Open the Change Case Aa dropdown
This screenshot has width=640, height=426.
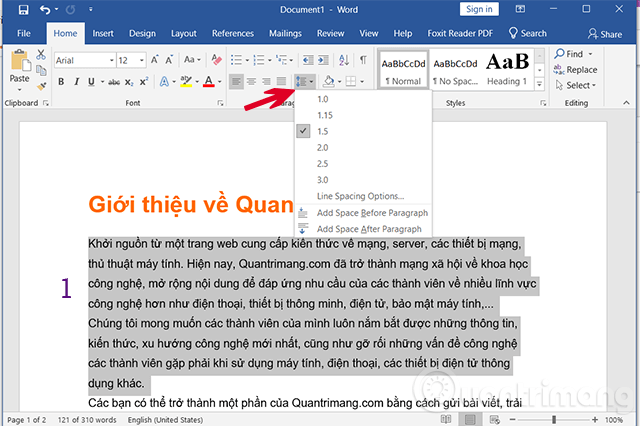[192, 60]
